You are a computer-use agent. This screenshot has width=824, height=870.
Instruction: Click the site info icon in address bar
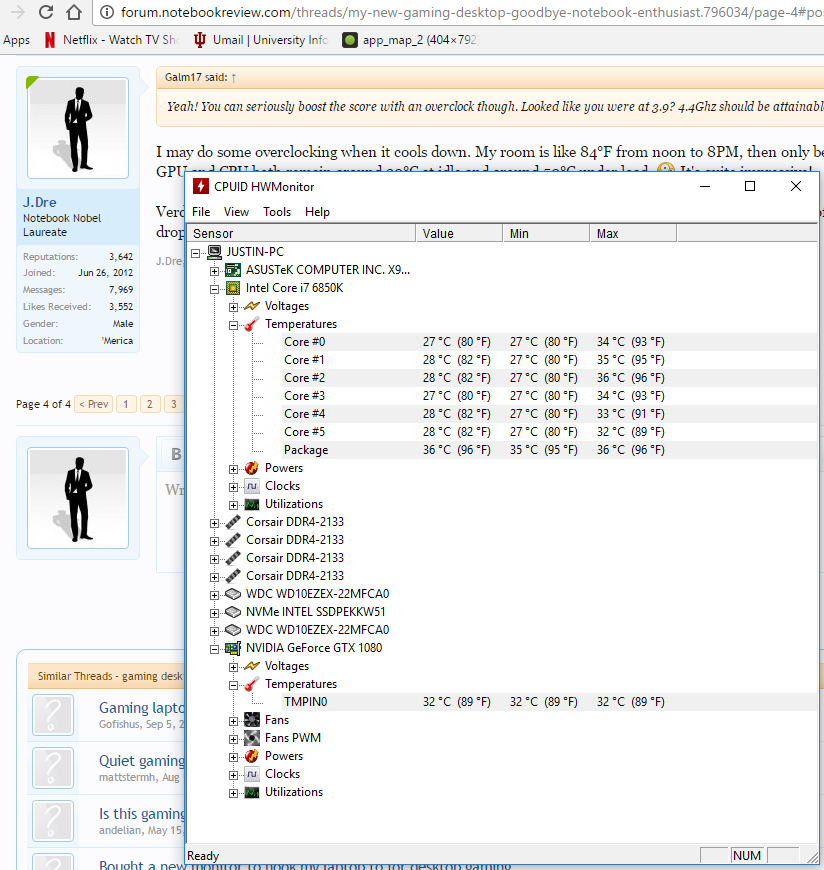point(108,12)
